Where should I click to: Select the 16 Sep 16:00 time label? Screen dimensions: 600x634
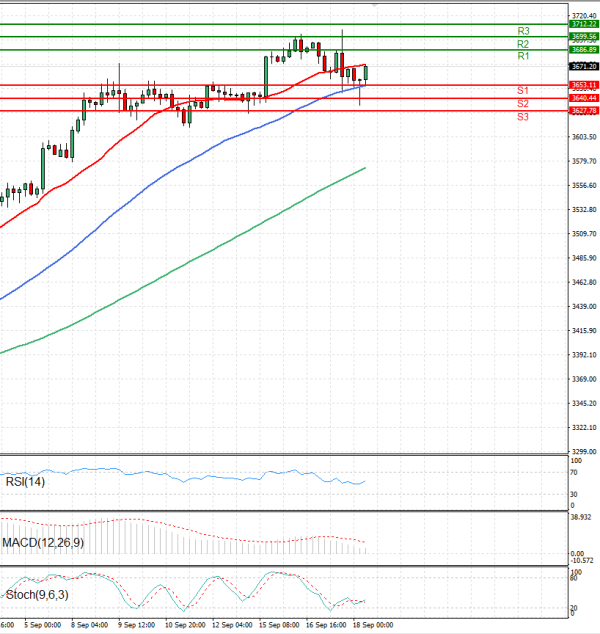tap(326, 625)
